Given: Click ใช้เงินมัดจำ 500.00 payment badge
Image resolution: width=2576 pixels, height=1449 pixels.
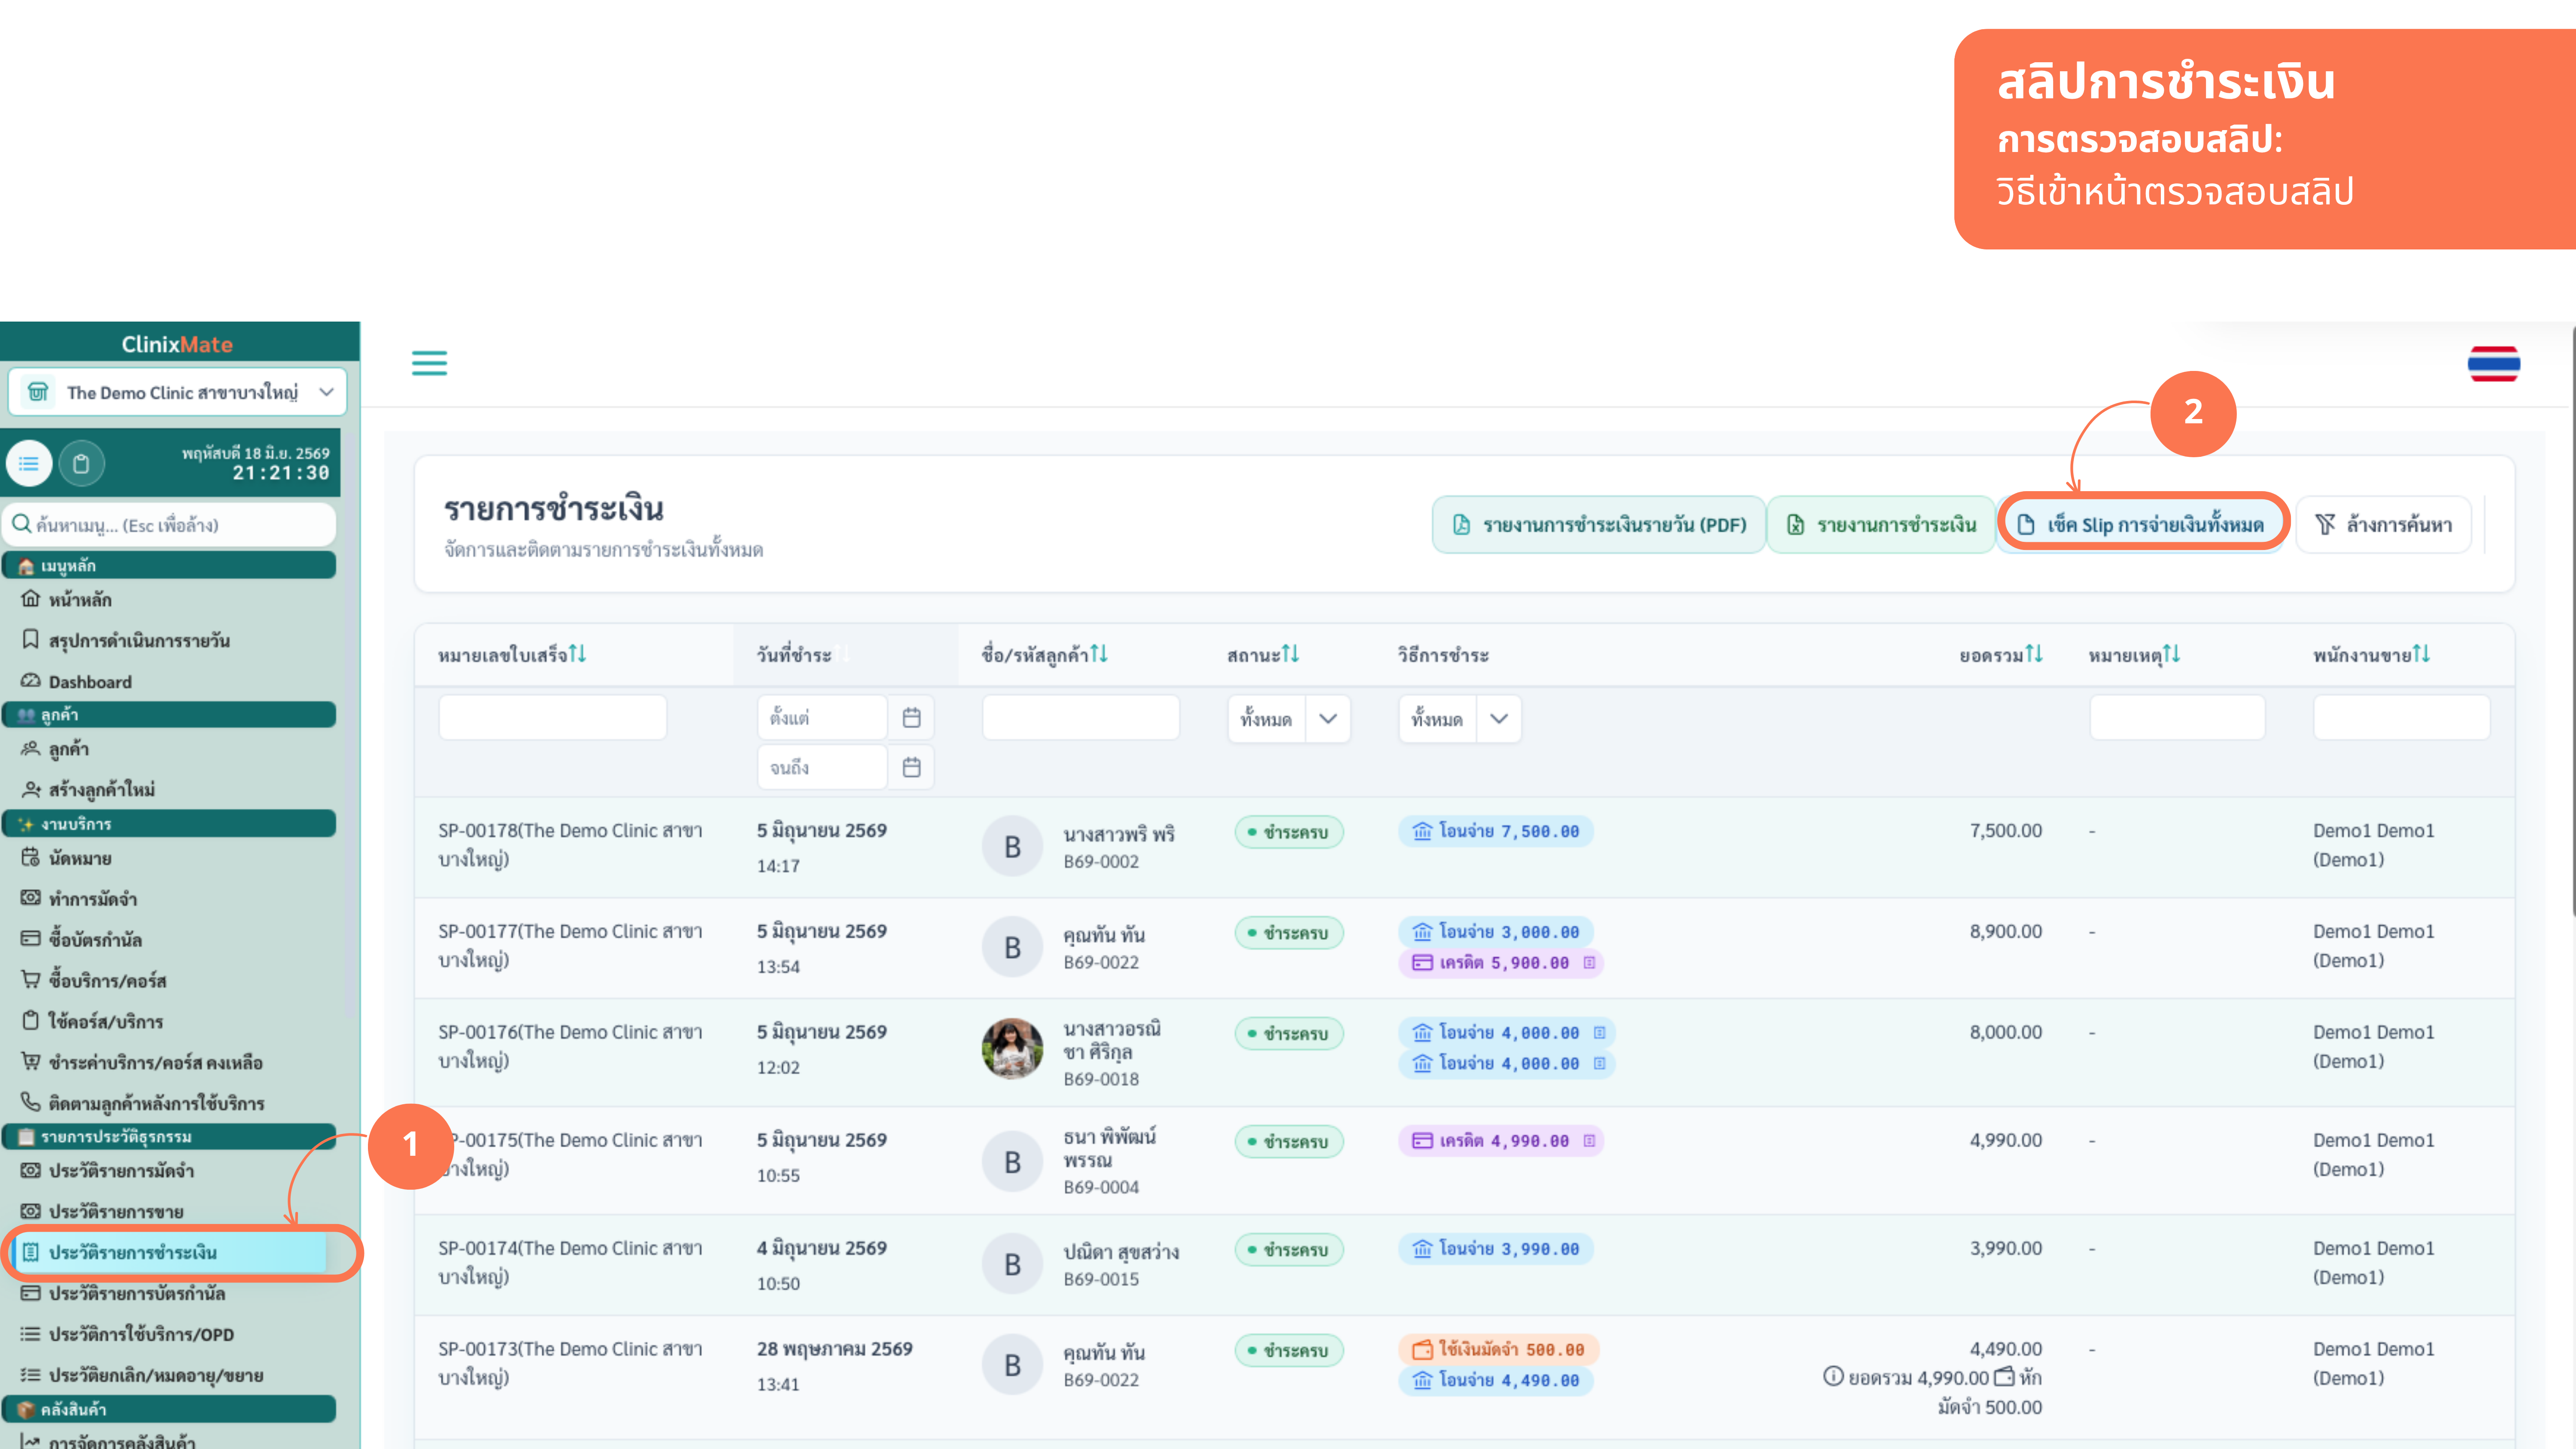Looking at the screenshot, I should coord(1498,1349).
